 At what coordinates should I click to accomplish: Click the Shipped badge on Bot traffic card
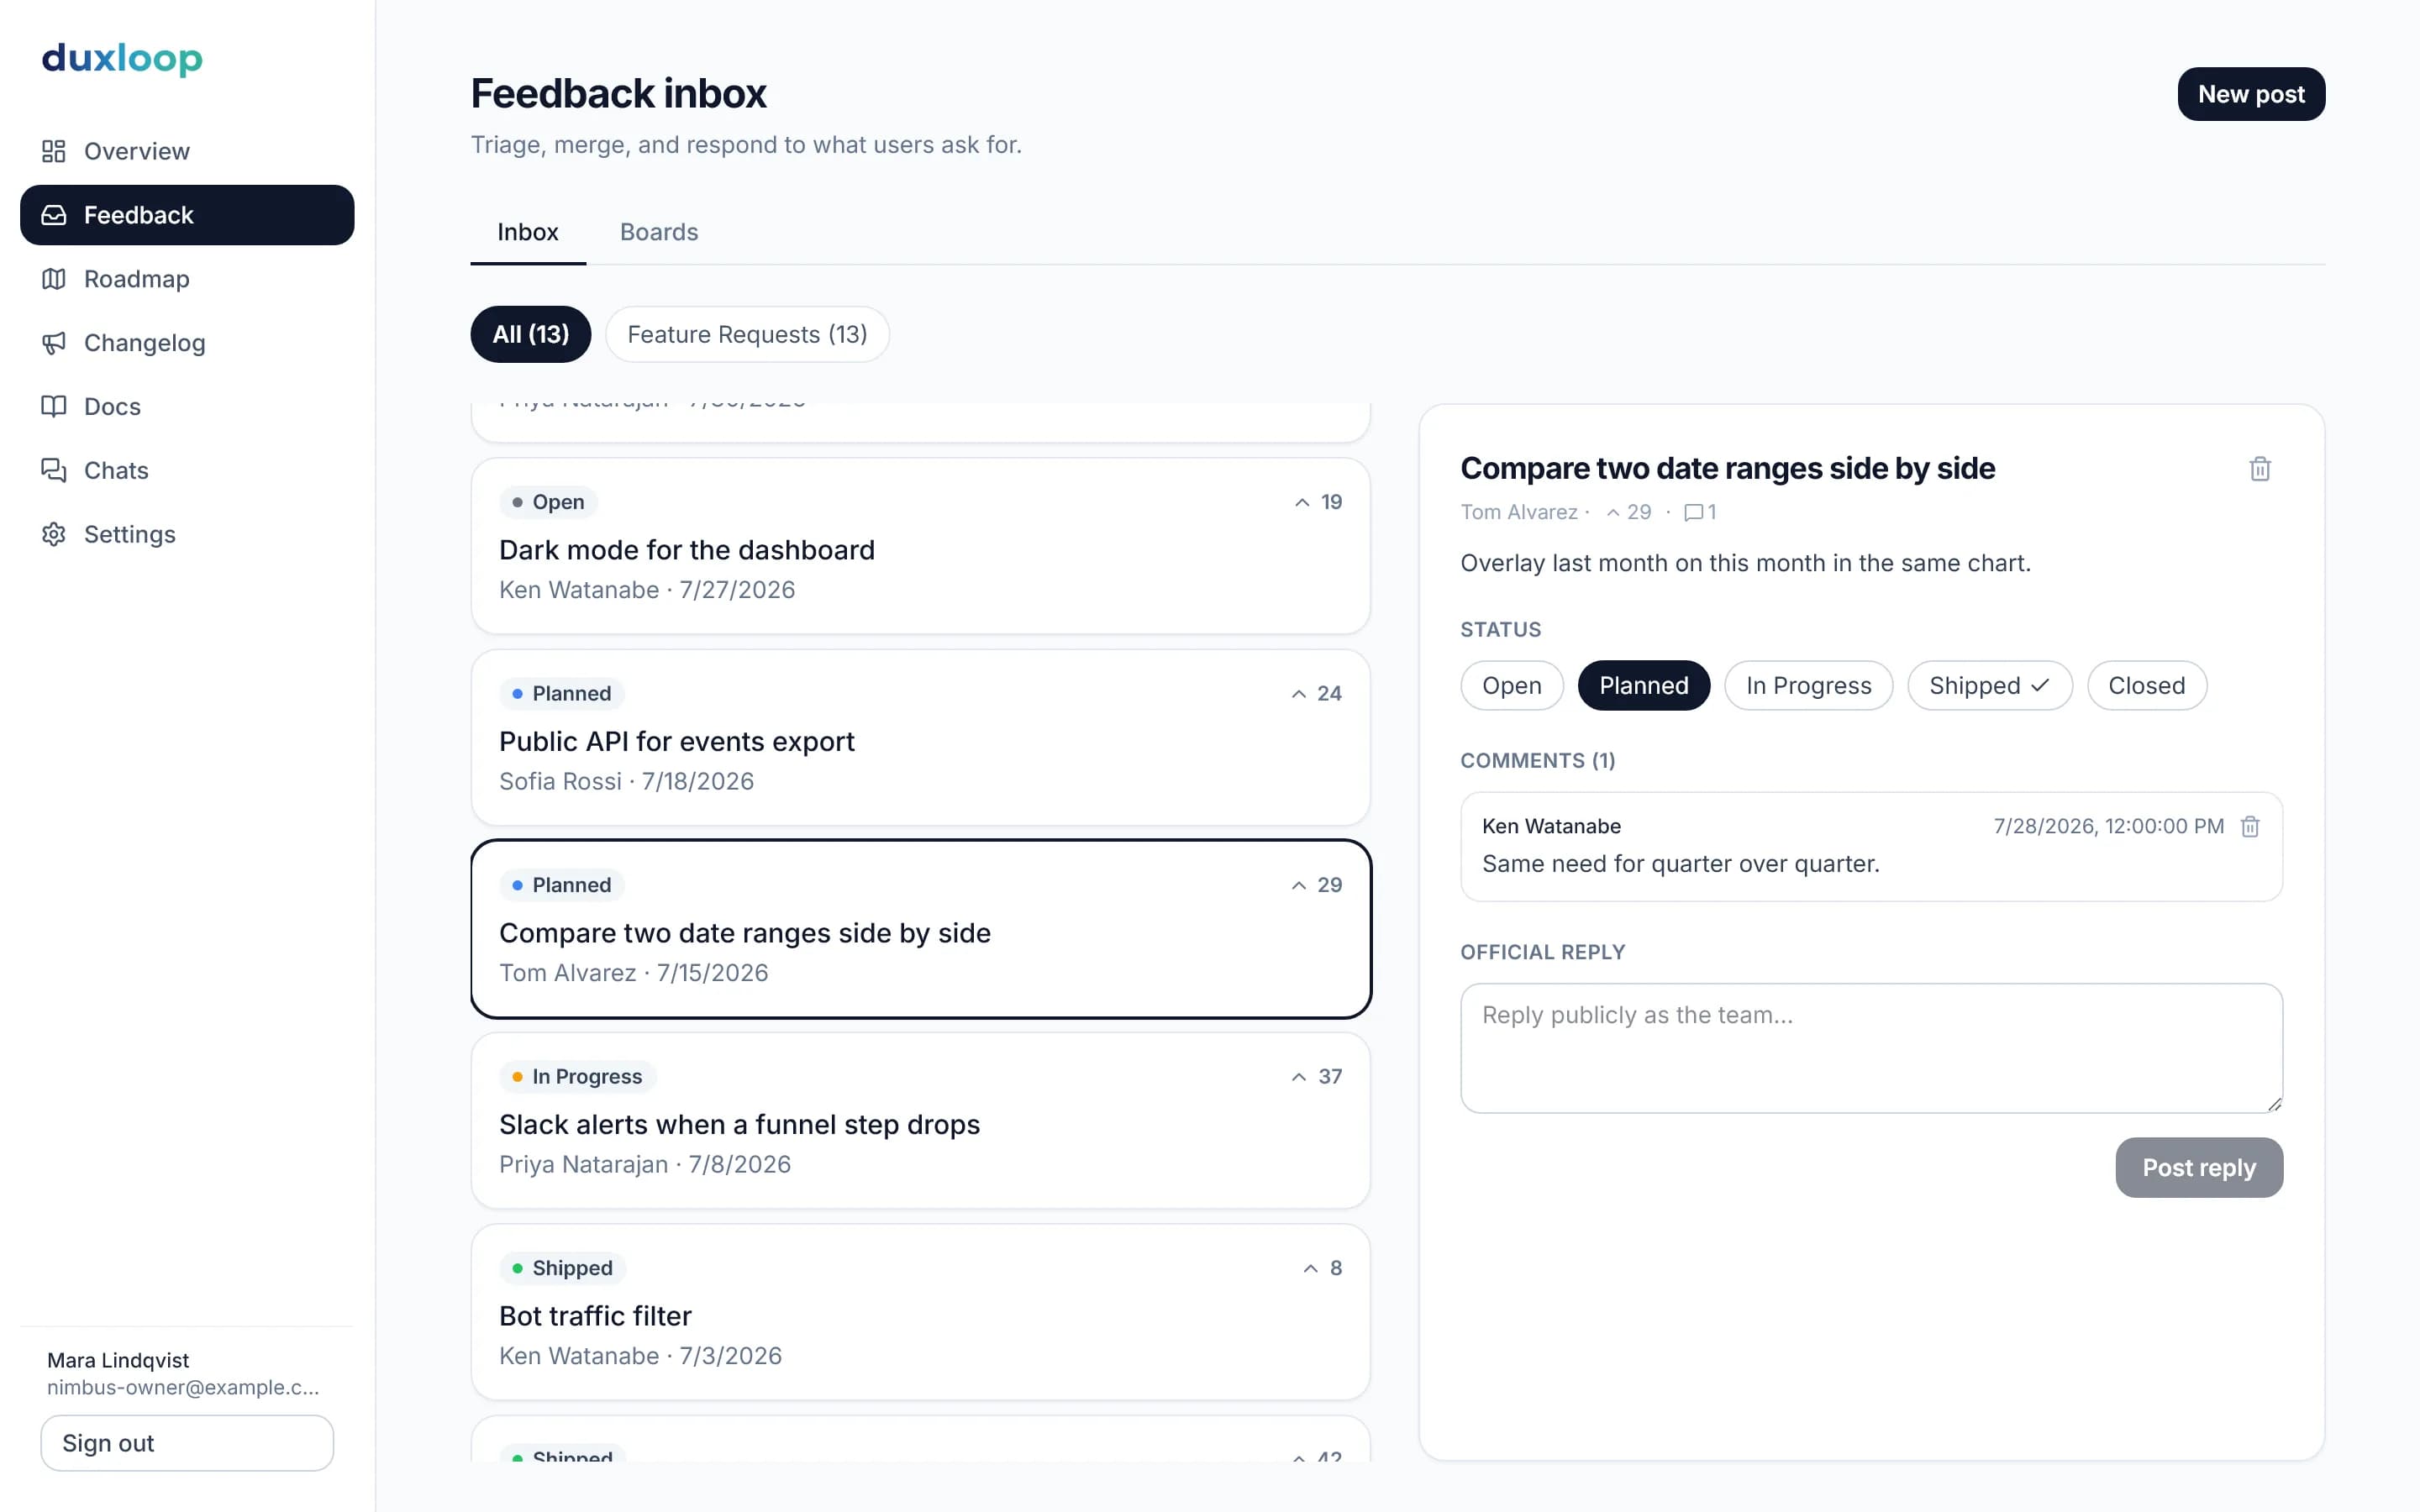[562, 1268]
